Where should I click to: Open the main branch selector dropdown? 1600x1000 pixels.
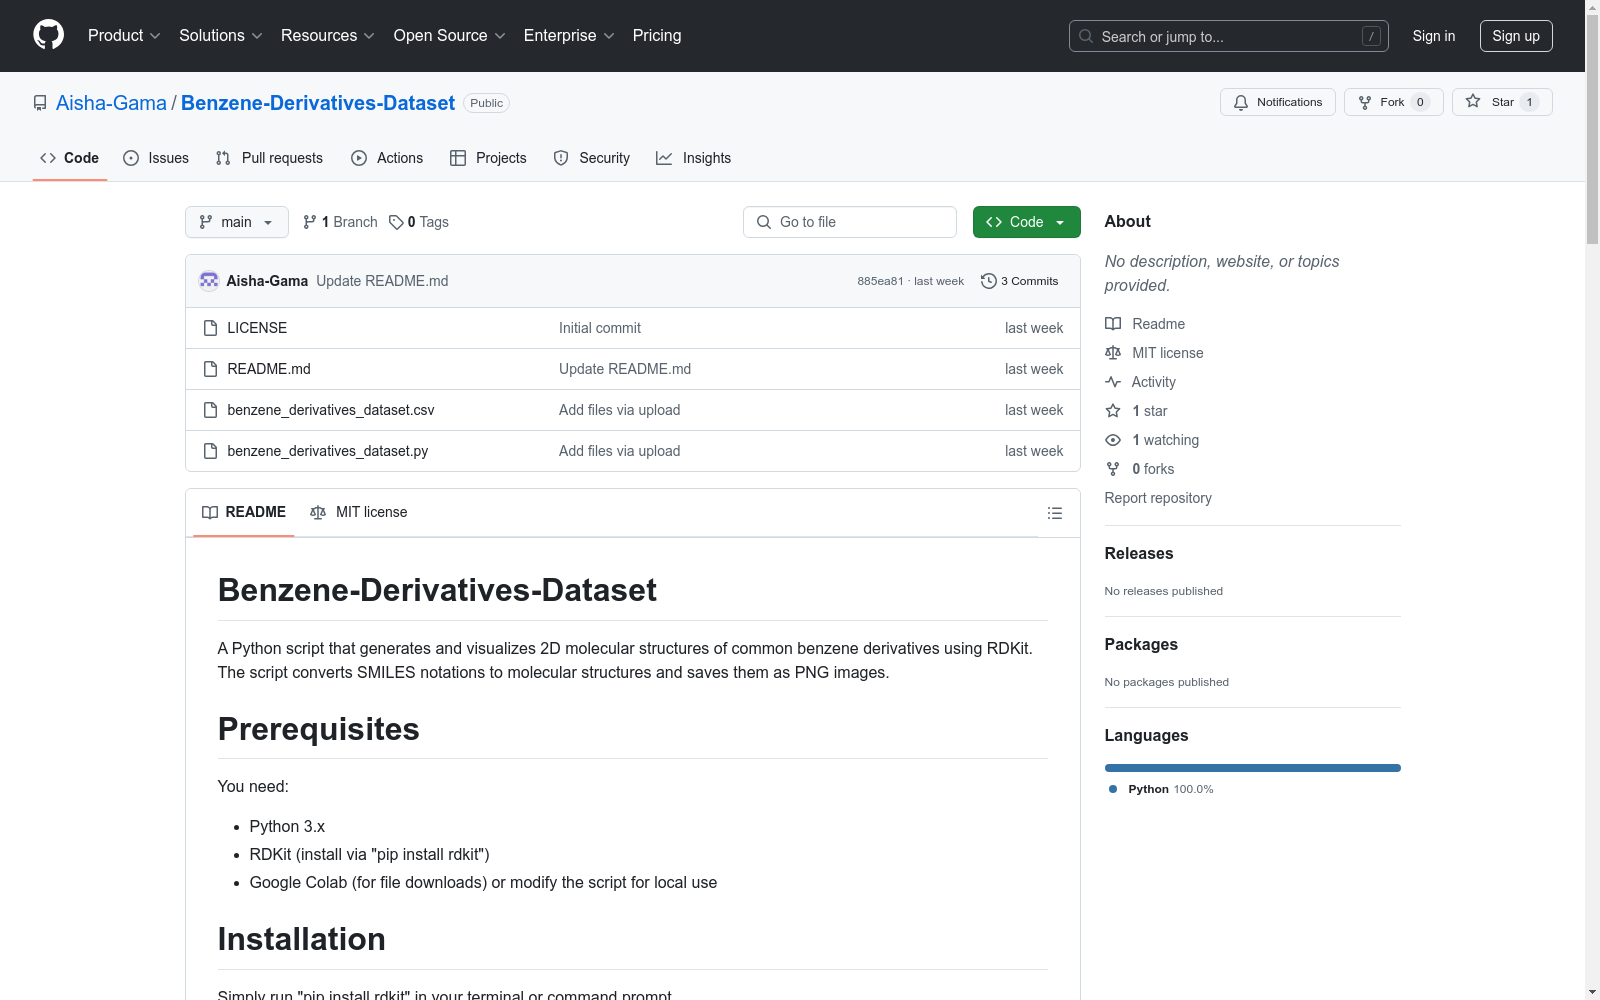pos(237,222)
